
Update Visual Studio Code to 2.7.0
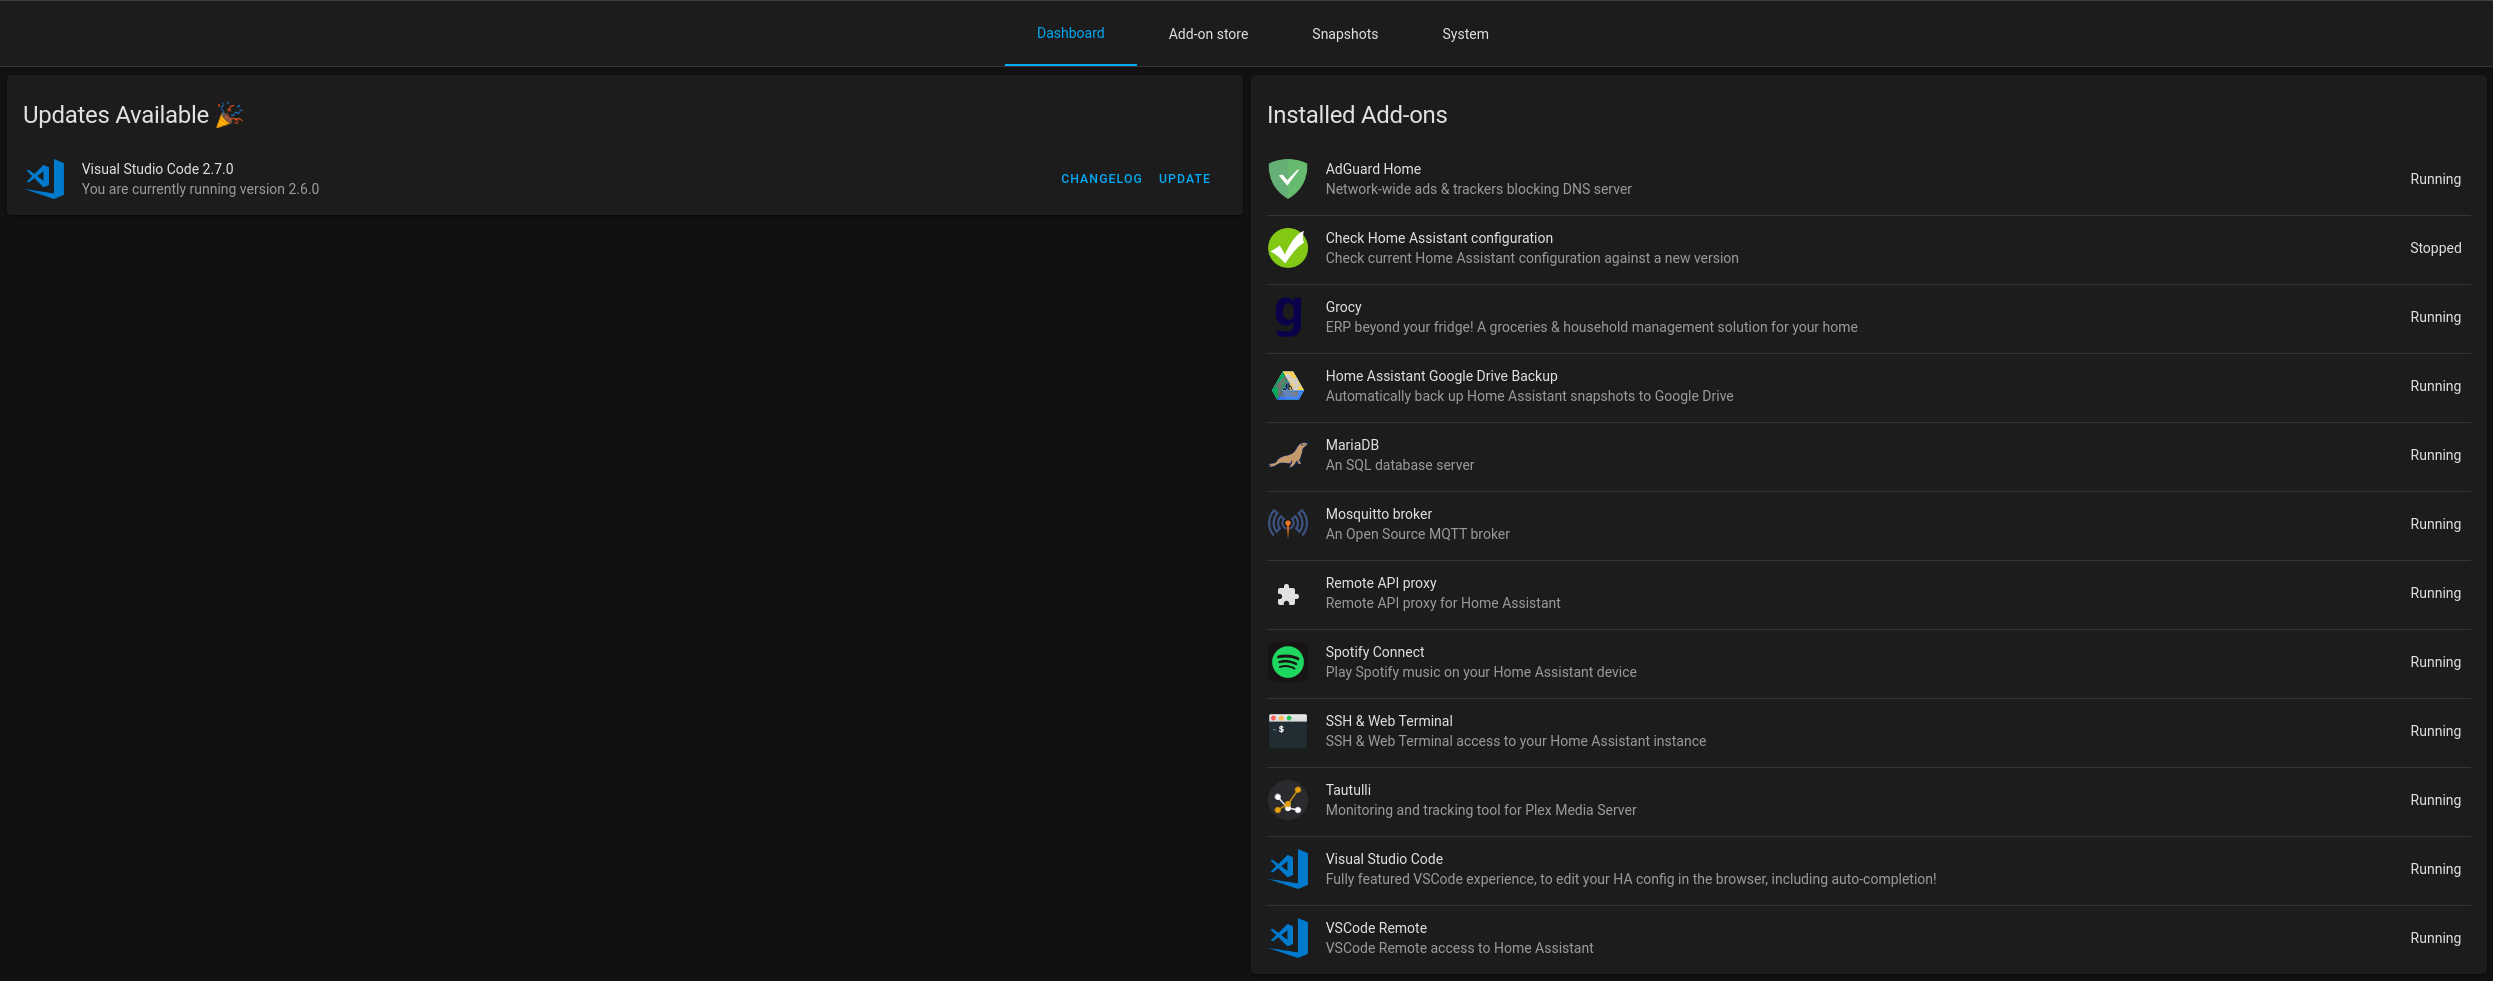point(1184,179)
